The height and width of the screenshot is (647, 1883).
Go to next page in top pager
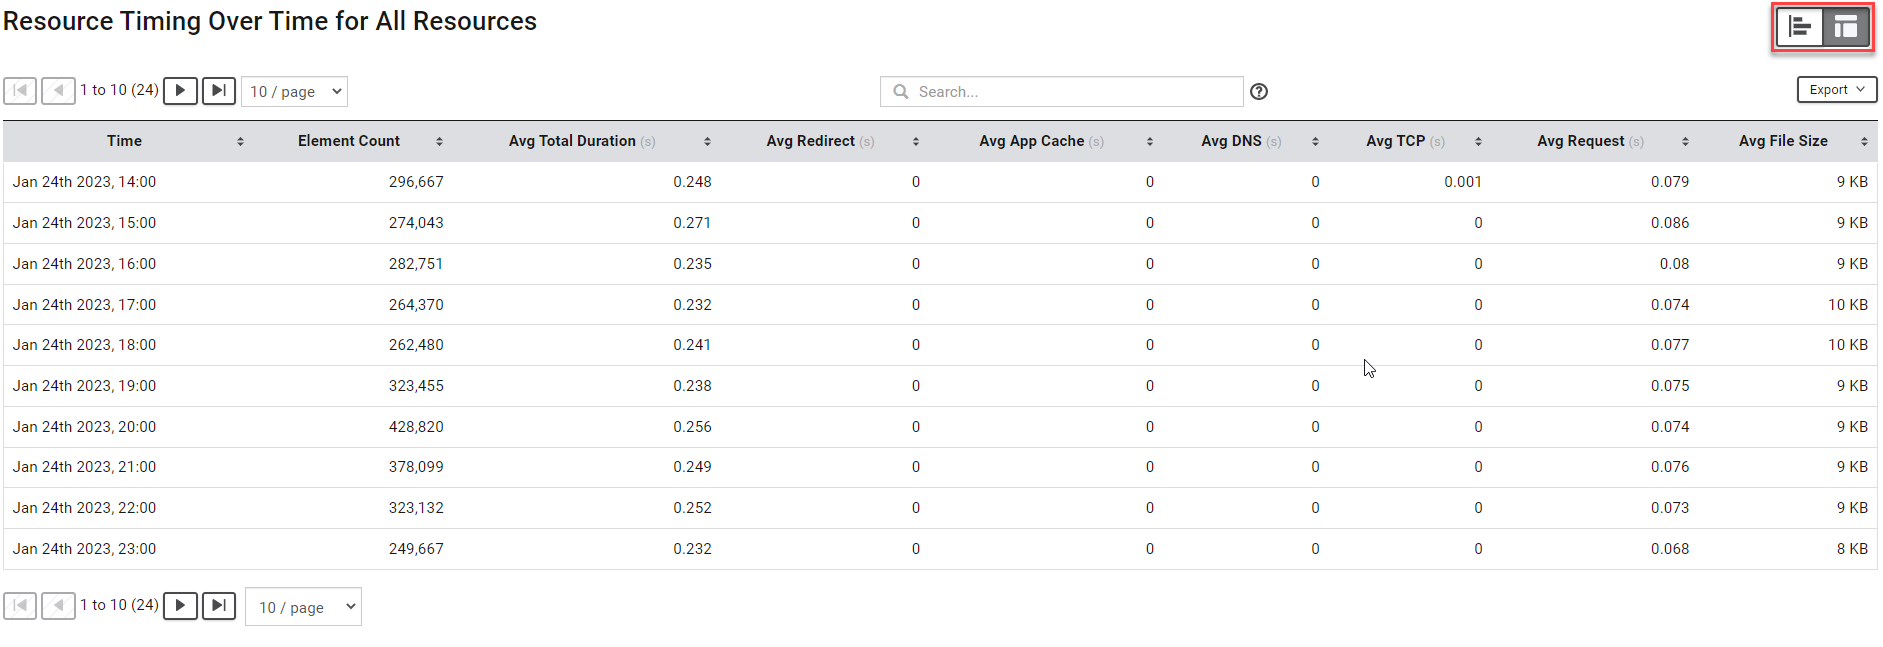[x=180, y=90]
